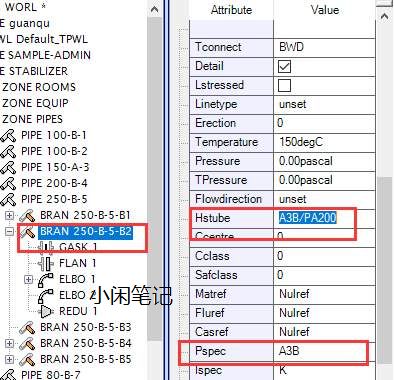Click the ELBO 1 elbow icon
The width and height of the screenshot is (394, 380).
coord(46,279)
